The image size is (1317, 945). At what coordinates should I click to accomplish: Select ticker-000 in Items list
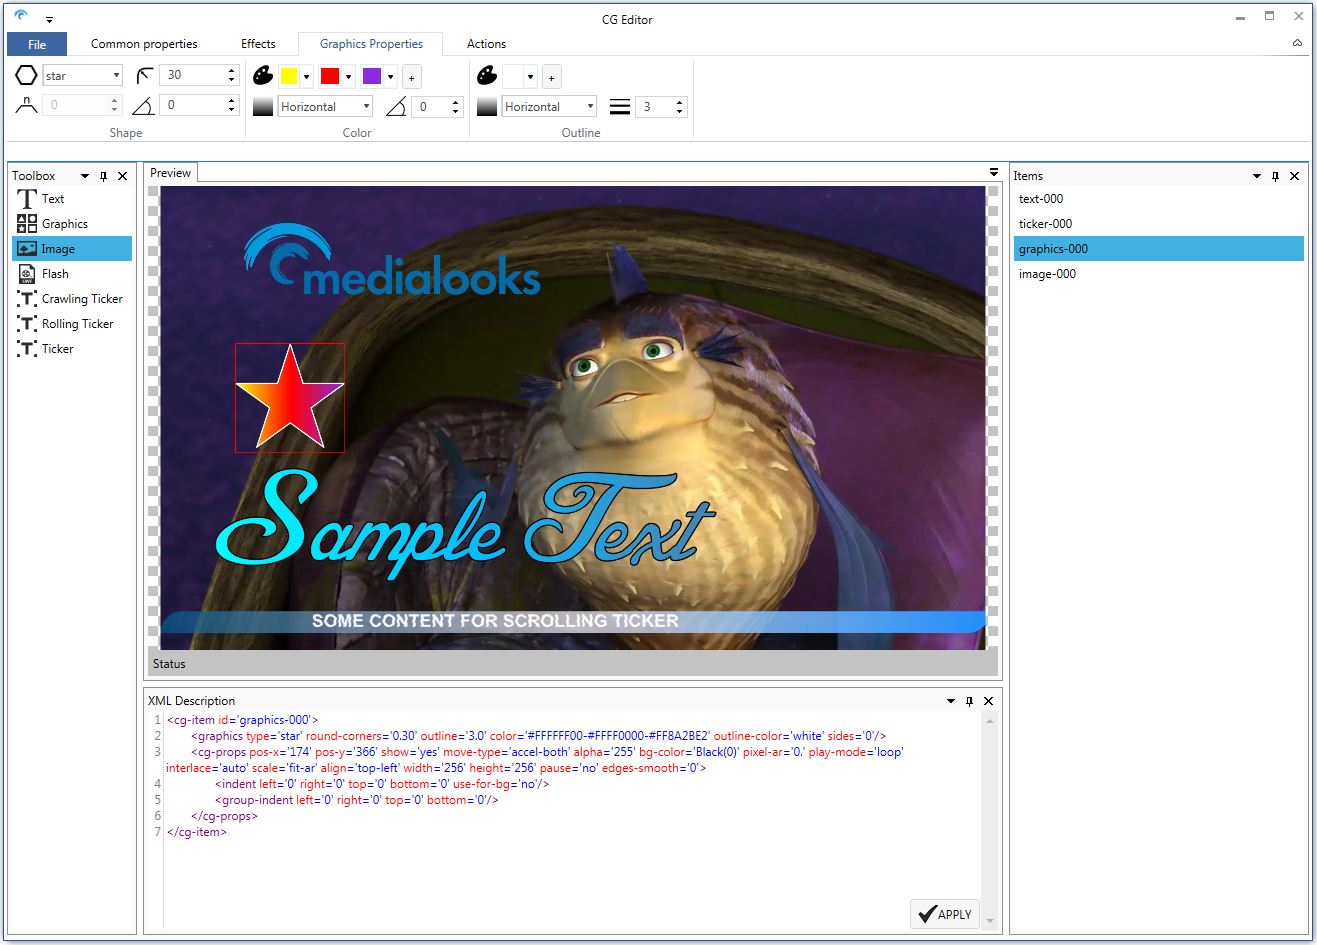tap(1158, 224)
